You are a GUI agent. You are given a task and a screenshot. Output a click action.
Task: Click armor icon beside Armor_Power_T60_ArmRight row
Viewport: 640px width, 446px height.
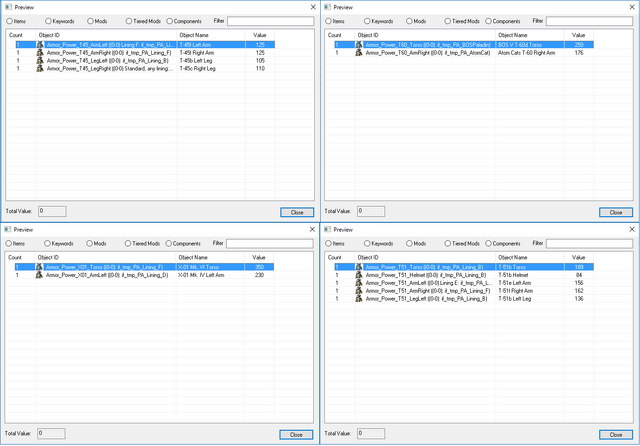[359, 53]
